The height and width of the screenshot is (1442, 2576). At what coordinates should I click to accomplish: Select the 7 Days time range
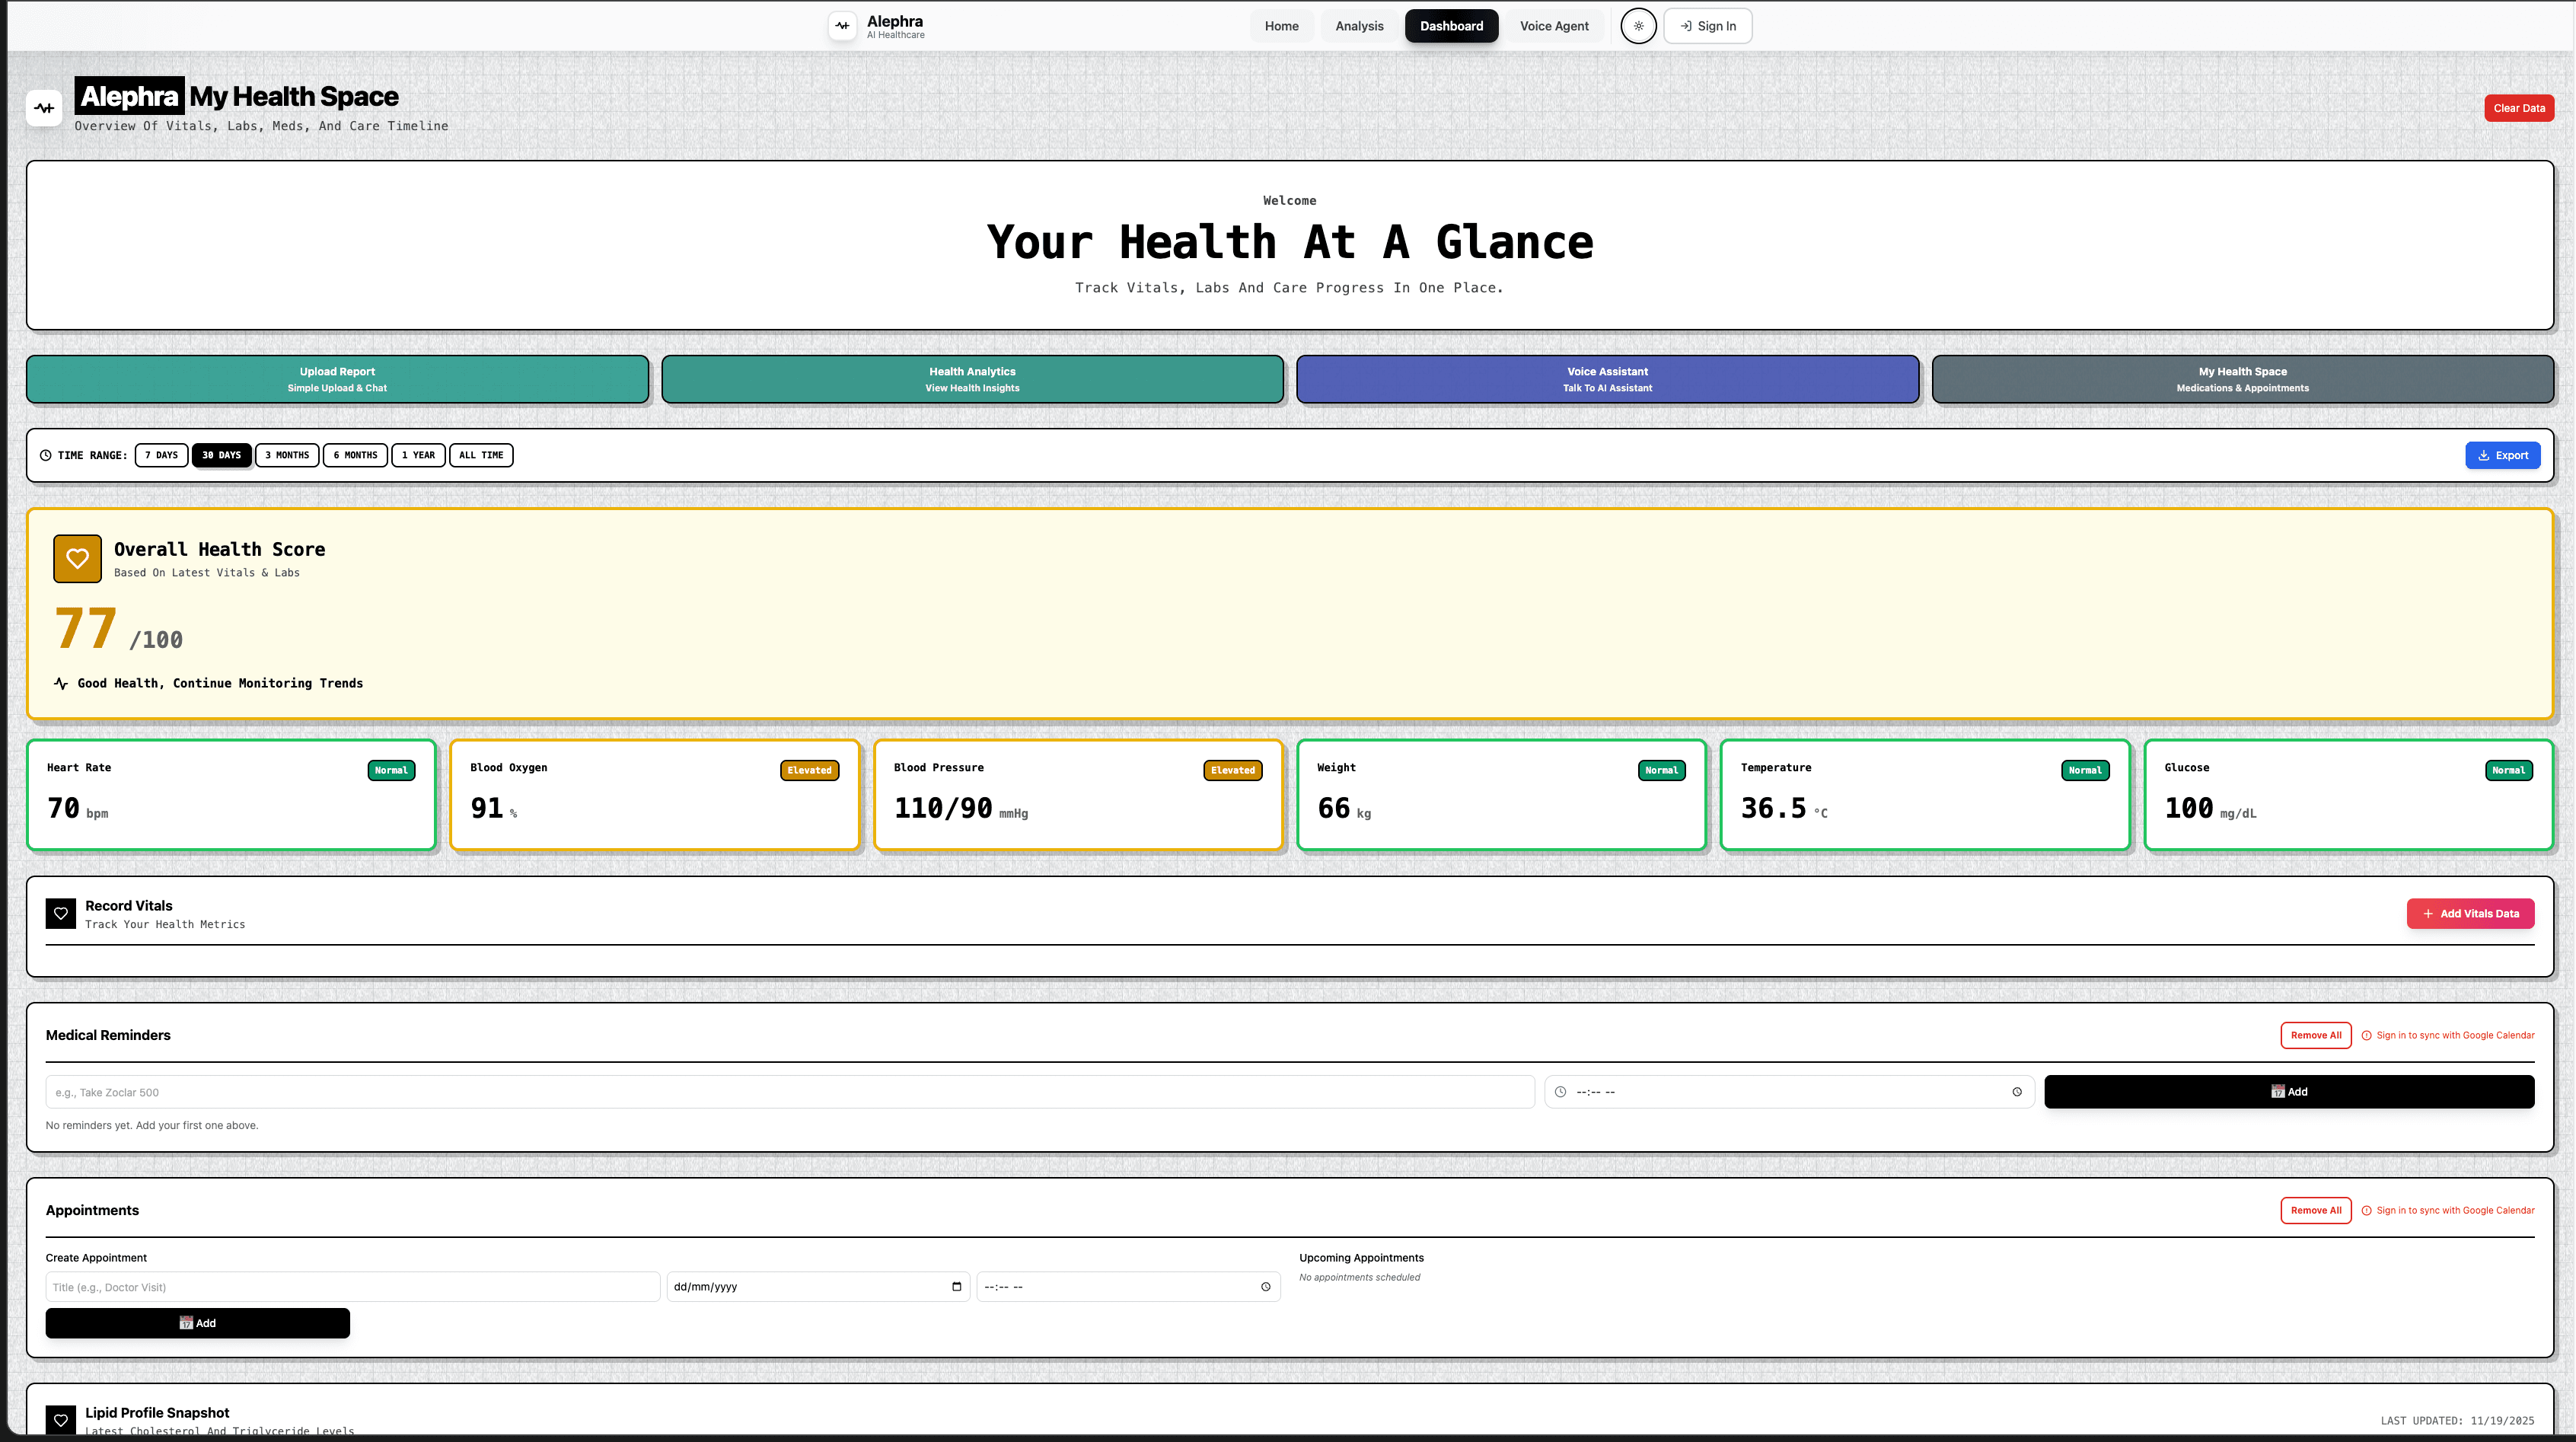click(x=161, y=455)
